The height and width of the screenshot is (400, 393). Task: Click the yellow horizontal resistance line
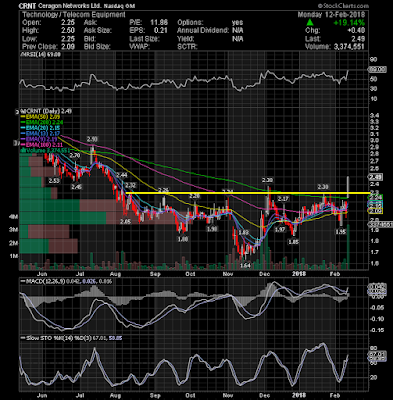pyautogui.click(x=247, y=193)
